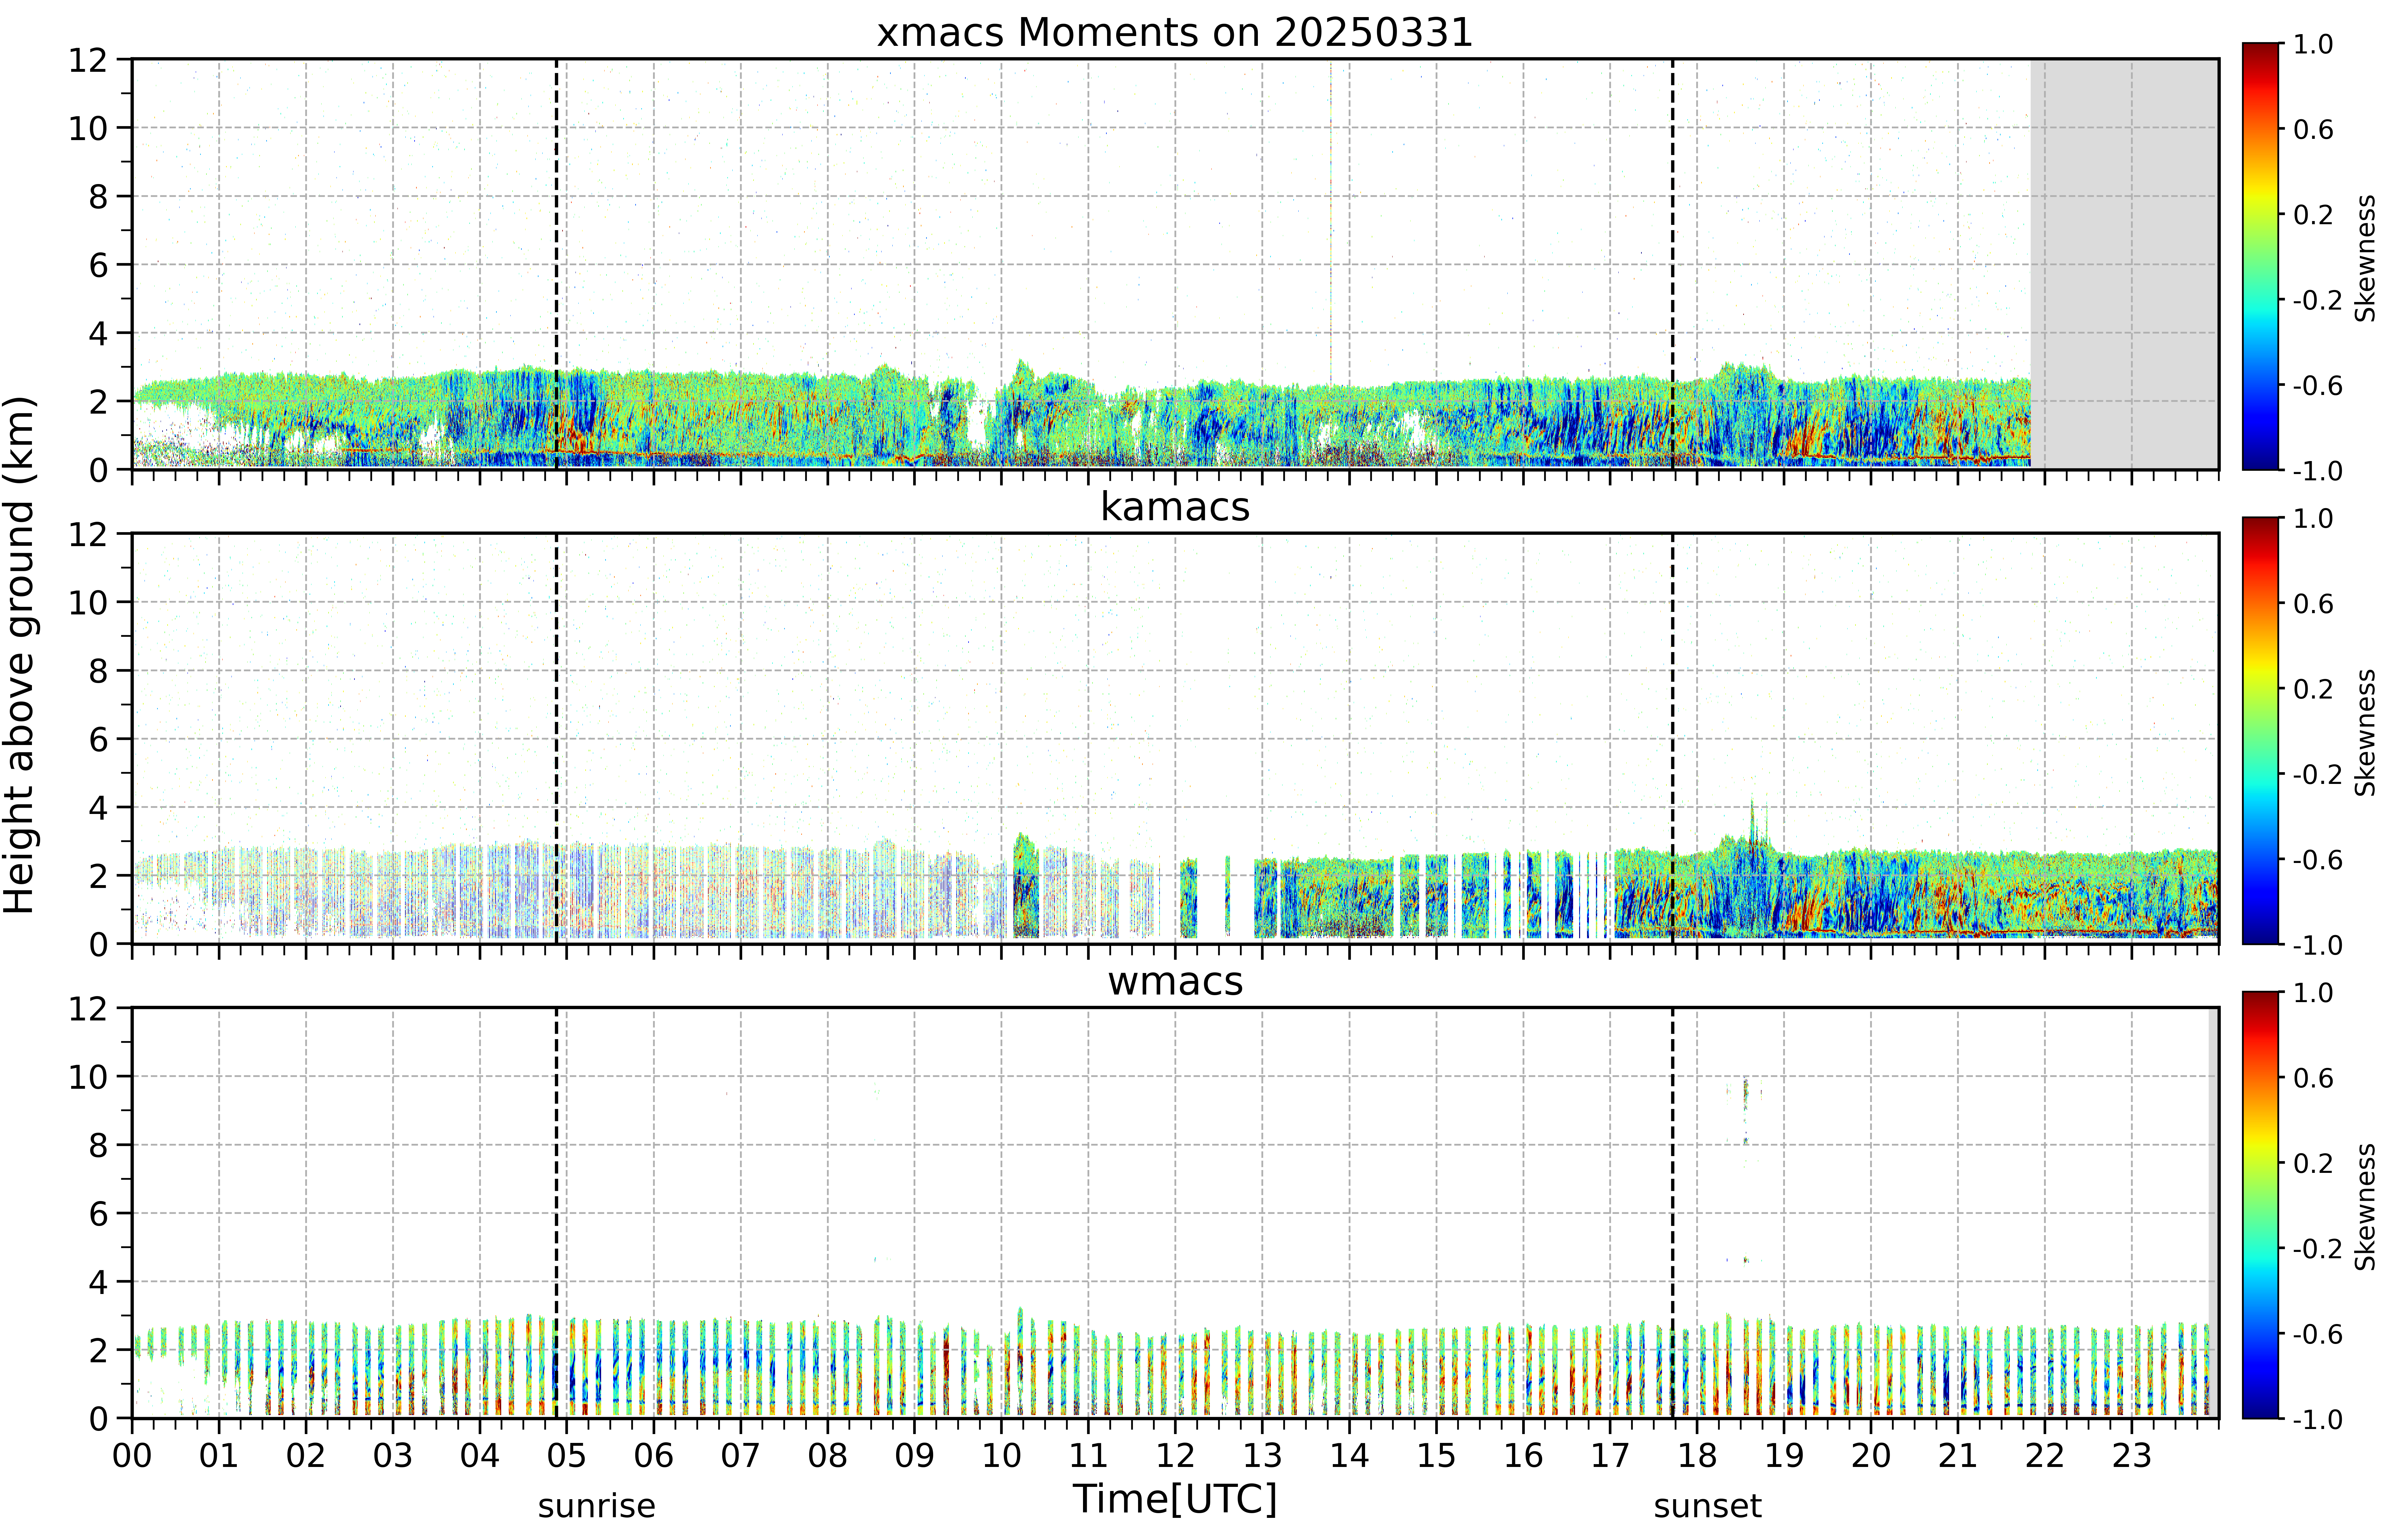Viewport: 2394px width, 1540px height.
Task: Click the wmacs panel skewness colorbar
Action: coord(2260,1205)
